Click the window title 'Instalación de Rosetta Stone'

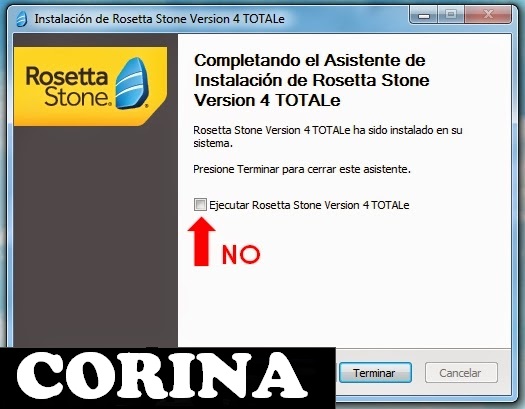pyautogui.click(x=159, y=19)
